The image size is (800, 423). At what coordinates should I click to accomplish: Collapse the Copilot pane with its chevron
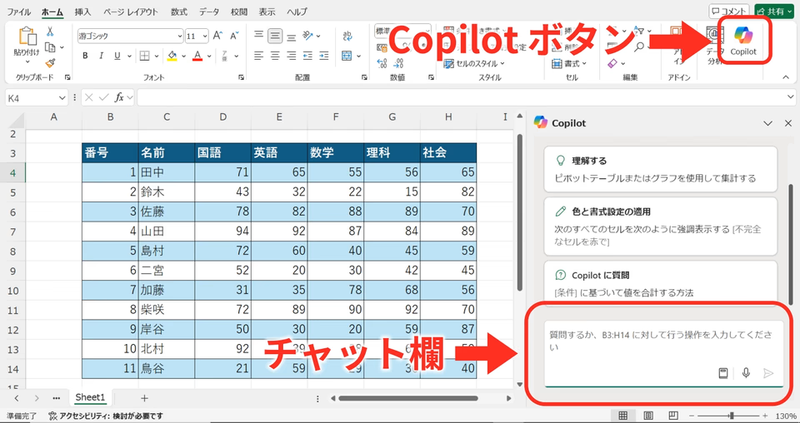click(x=767, y=123)
